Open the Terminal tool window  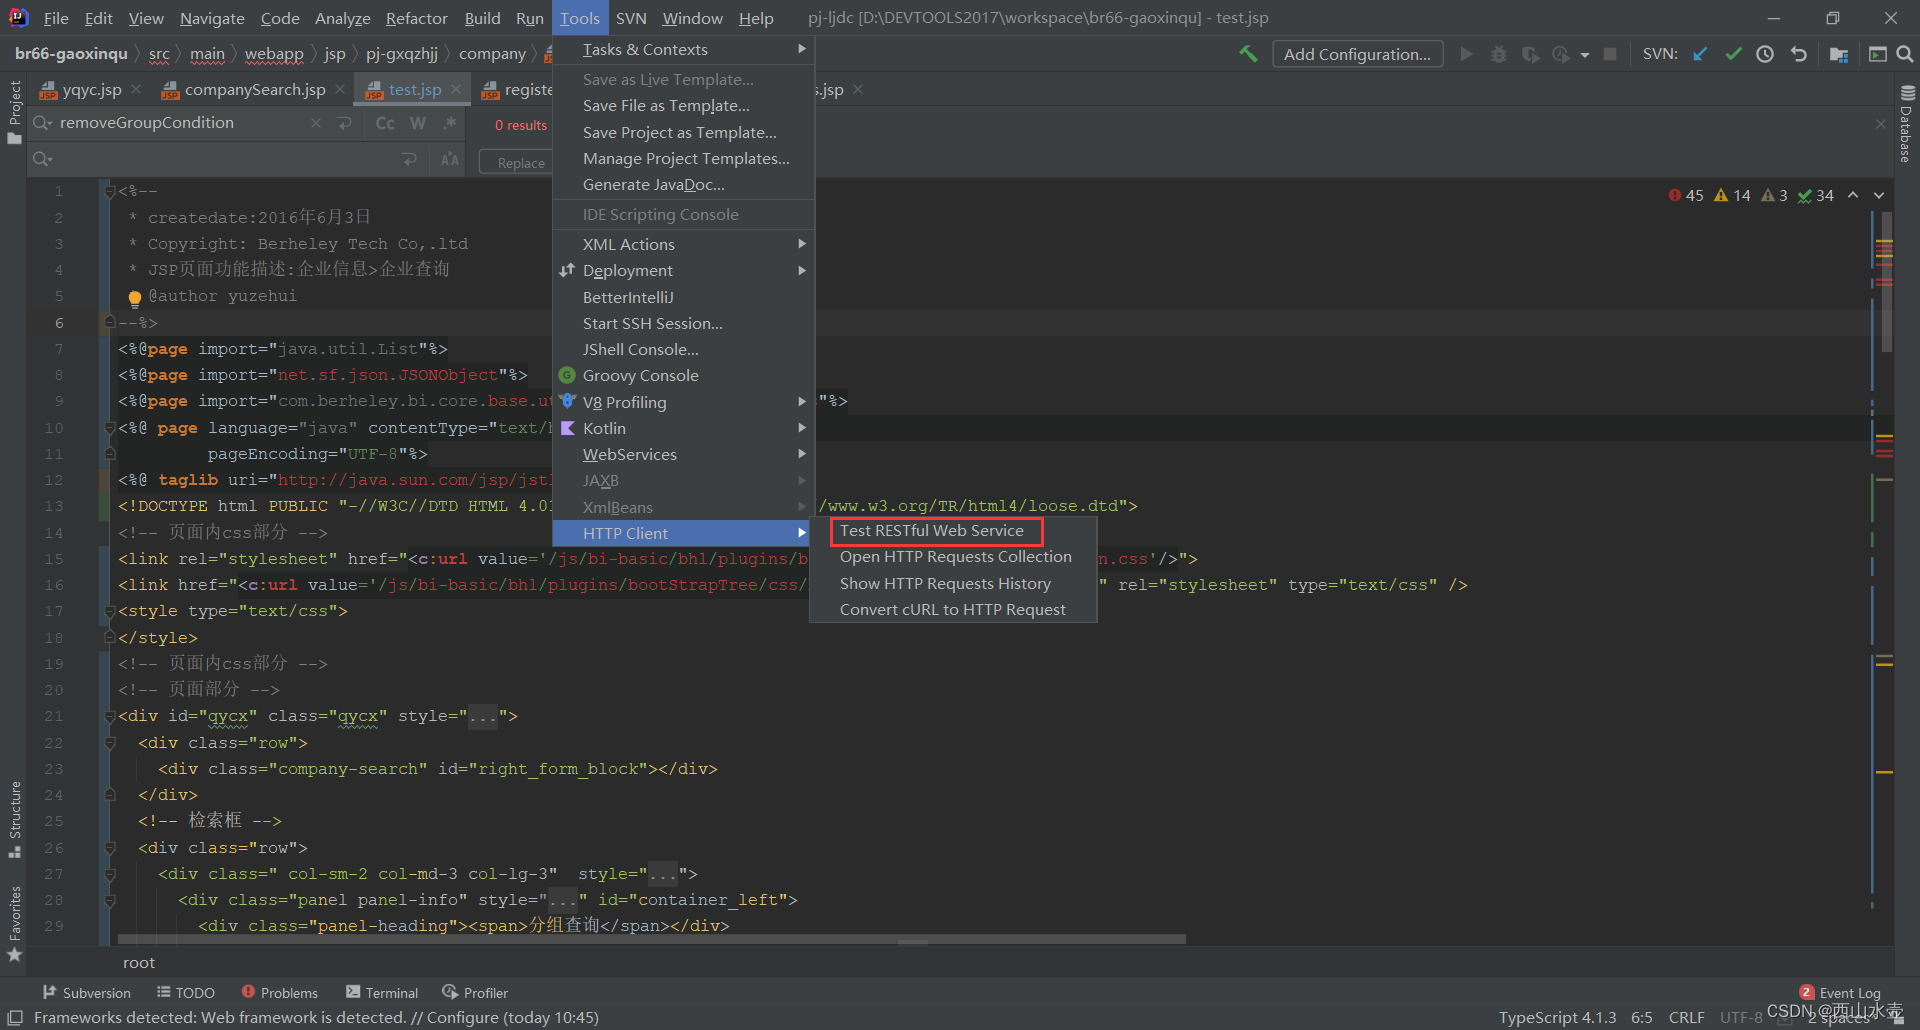[382, 993]
